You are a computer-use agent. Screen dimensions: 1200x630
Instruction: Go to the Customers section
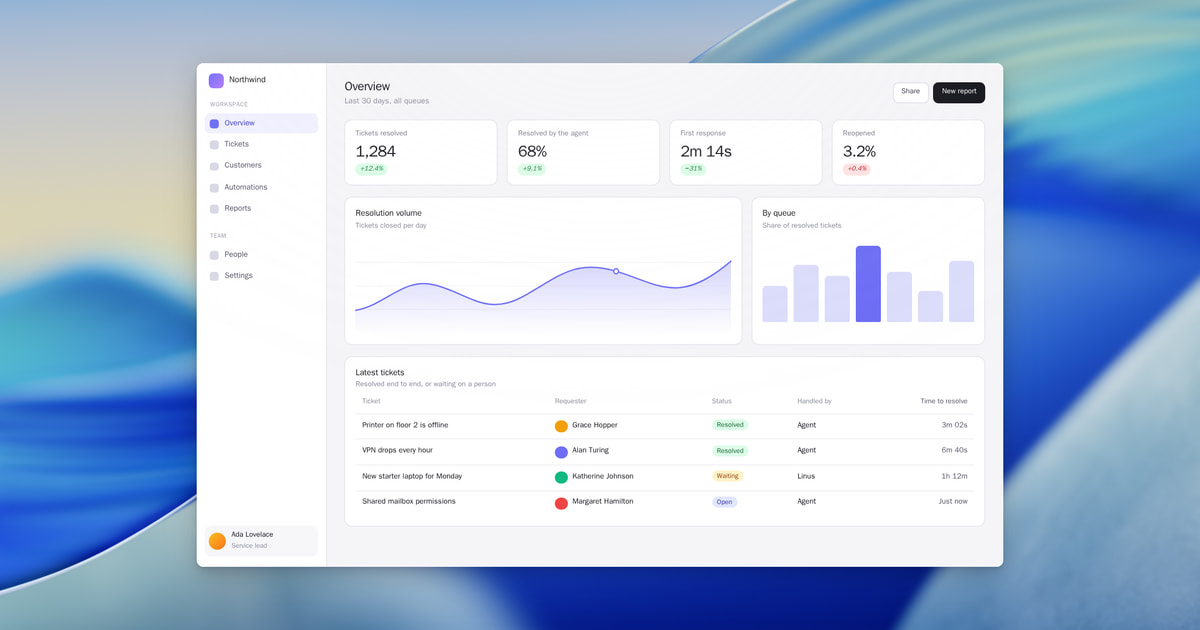click(261, 165)
